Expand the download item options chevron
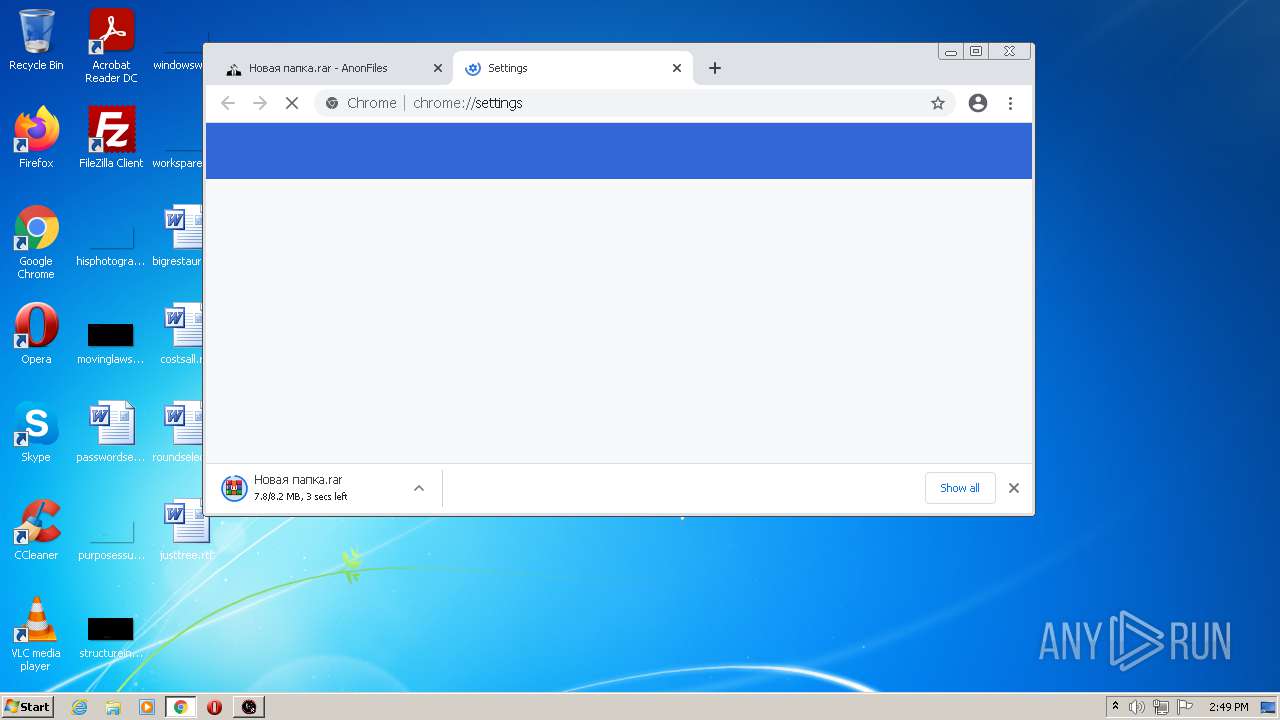This screenshot has height=720, width=1280. pos(419,488)
